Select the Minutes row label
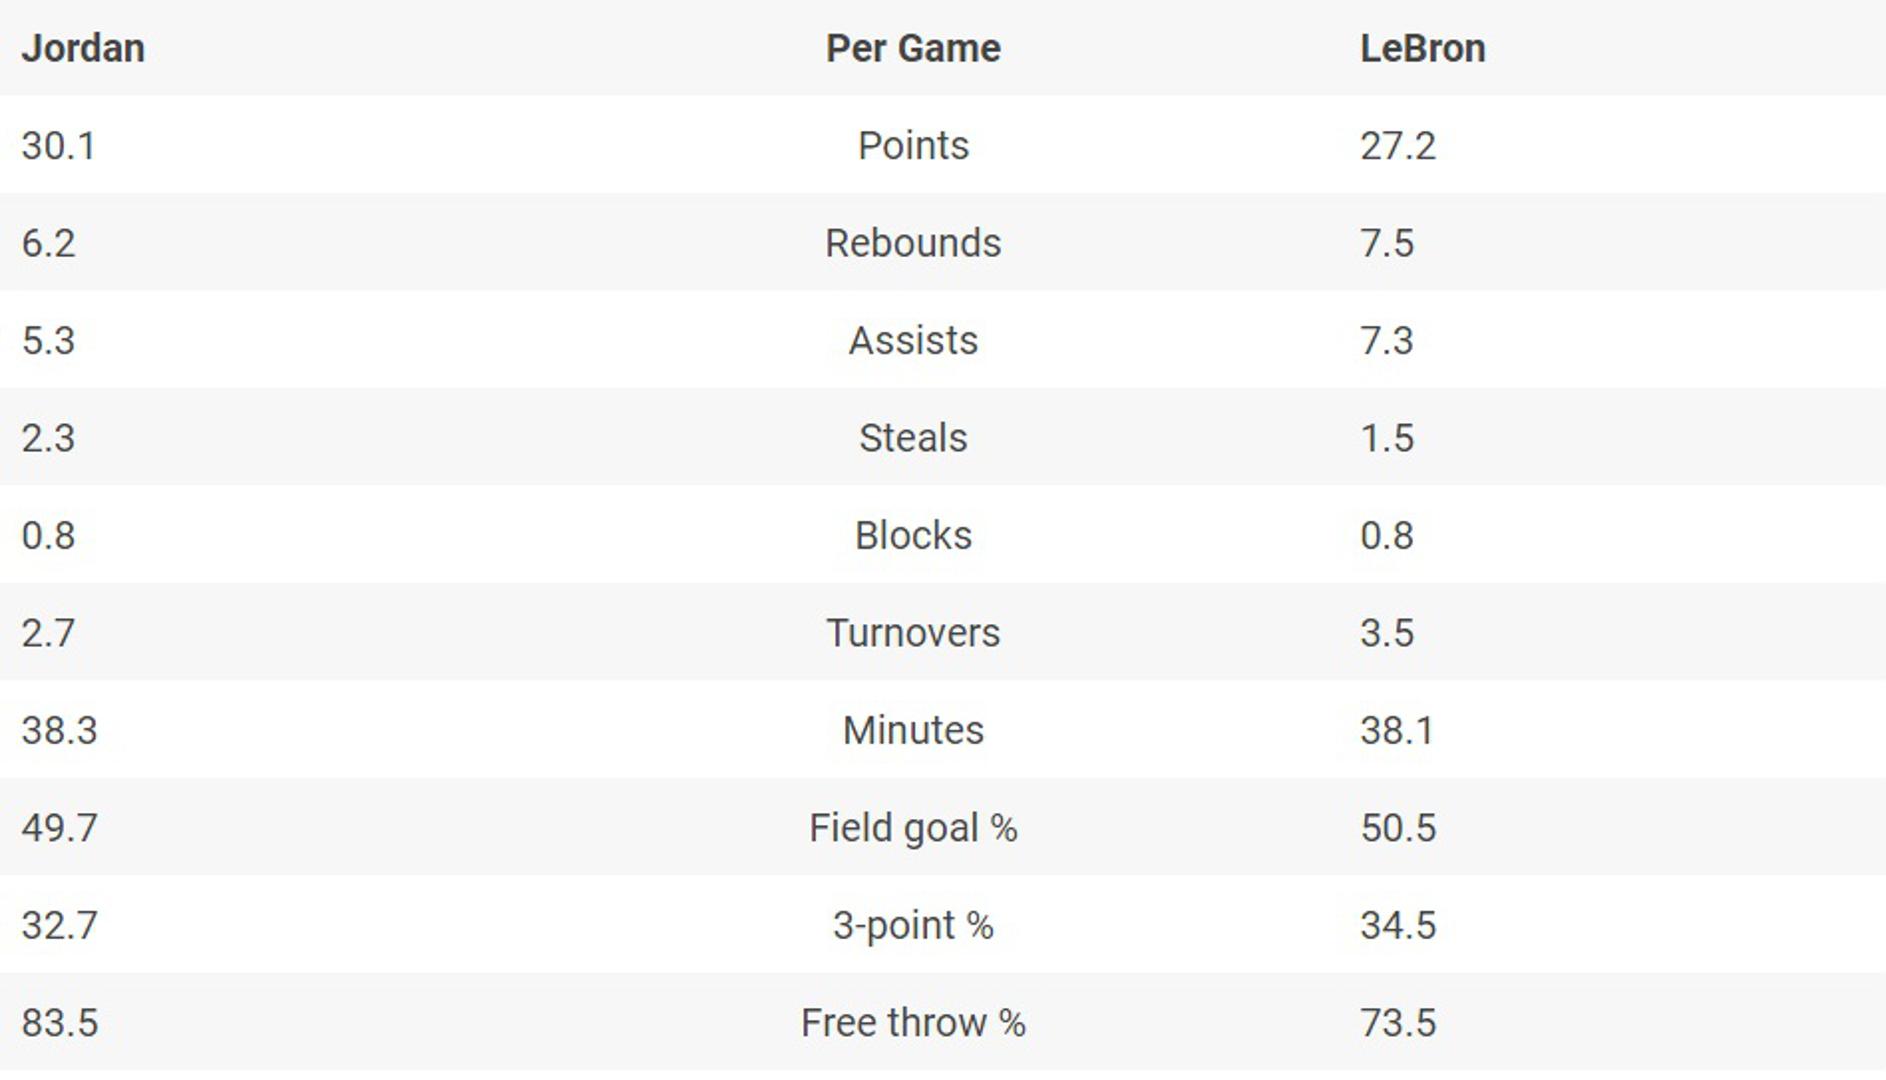 913,731
